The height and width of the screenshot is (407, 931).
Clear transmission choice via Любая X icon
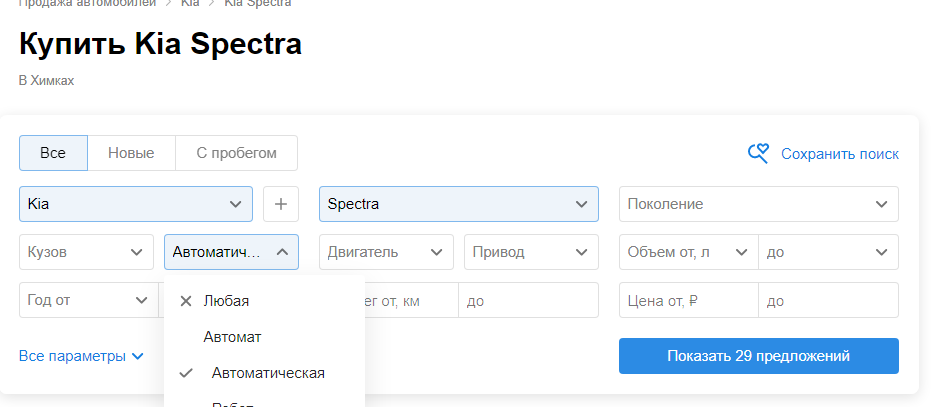click(x=186, y=301)
